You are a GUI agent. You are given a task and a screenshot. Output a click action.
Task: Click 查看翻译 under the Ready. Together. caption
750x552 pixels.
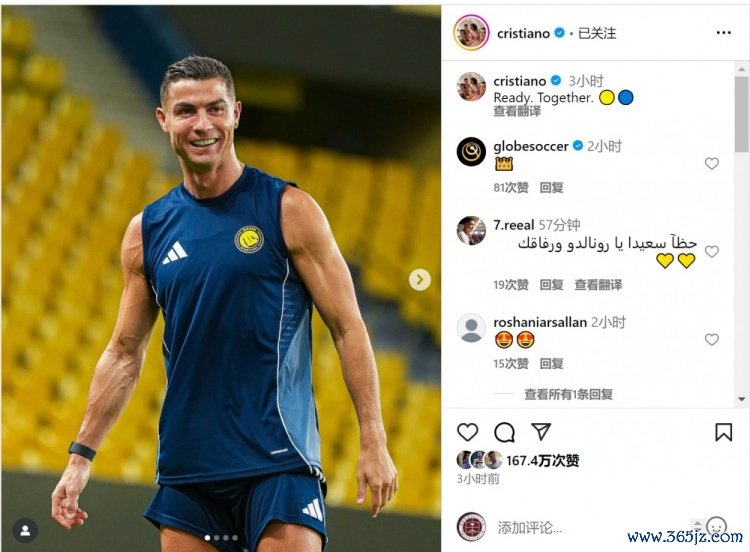pos(517,111)
